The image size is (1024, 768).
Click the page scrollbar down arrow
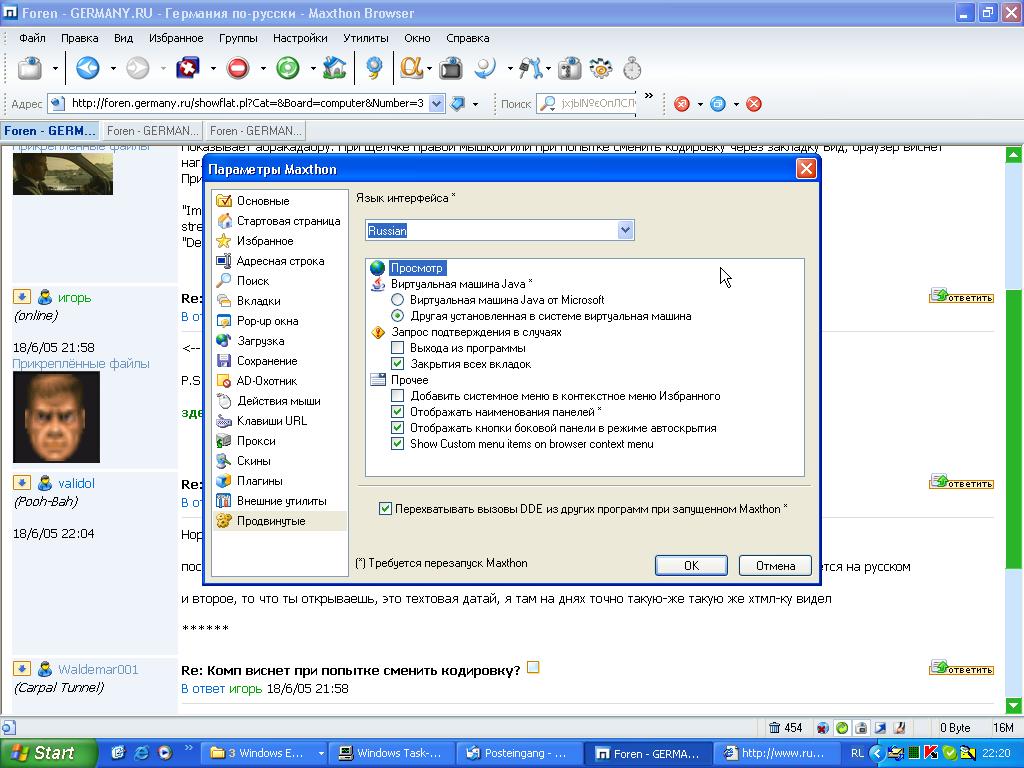click(1013, 705)
